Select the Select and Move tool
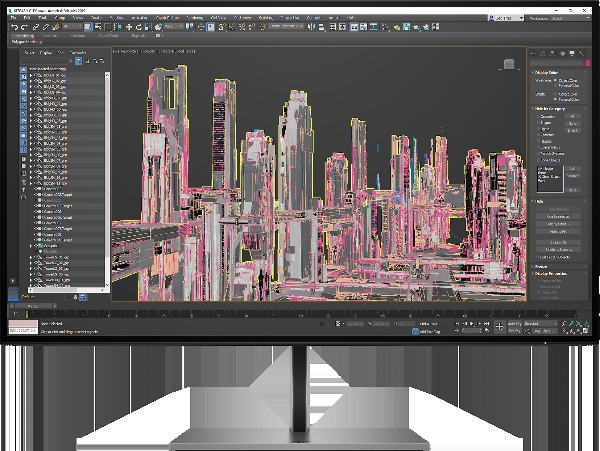Image resolution: width=600 pixels, height=451 pixels. [130, 27]
